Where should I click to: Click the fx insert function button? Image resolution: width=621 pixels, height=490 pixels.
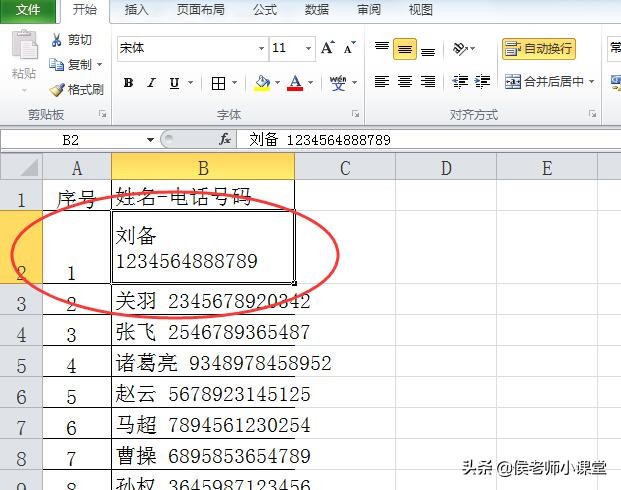[225, 139]
